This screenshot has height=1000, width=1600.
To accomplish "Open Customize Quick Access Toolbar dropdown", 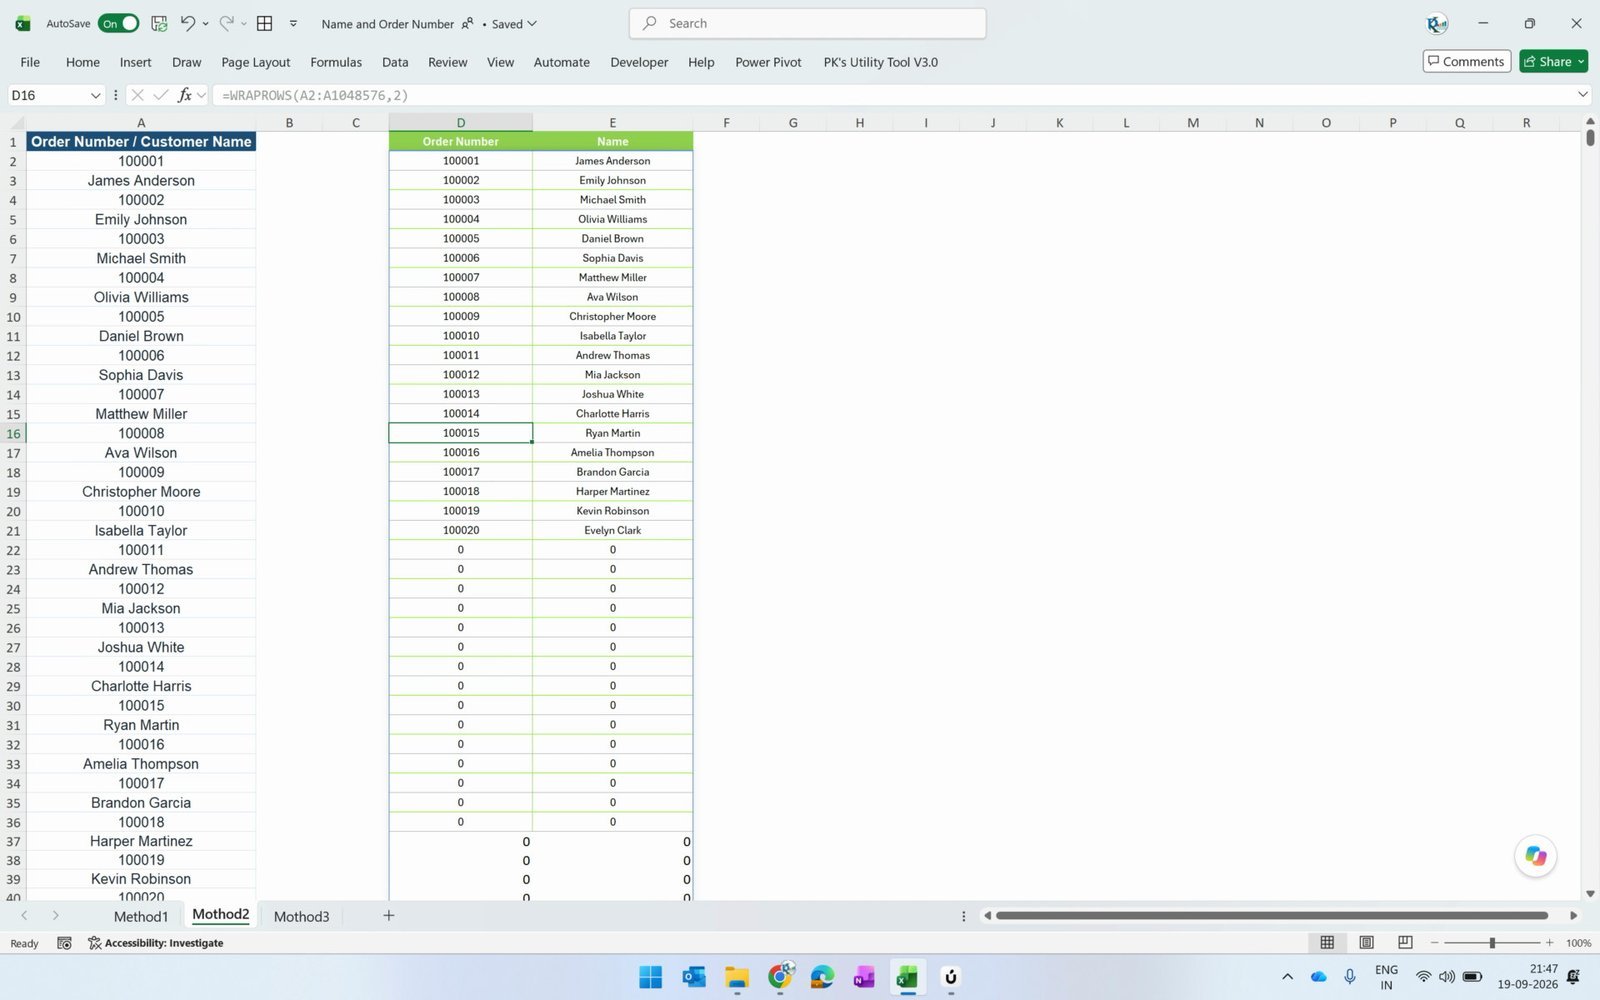I will point(293,24).
